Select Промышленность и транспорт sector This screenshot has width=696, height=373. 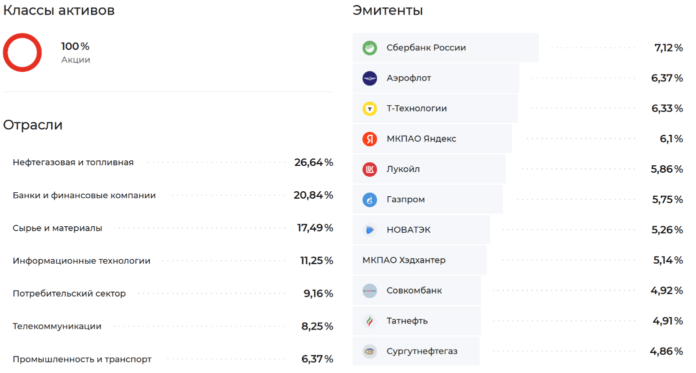[x=173, y=359]
